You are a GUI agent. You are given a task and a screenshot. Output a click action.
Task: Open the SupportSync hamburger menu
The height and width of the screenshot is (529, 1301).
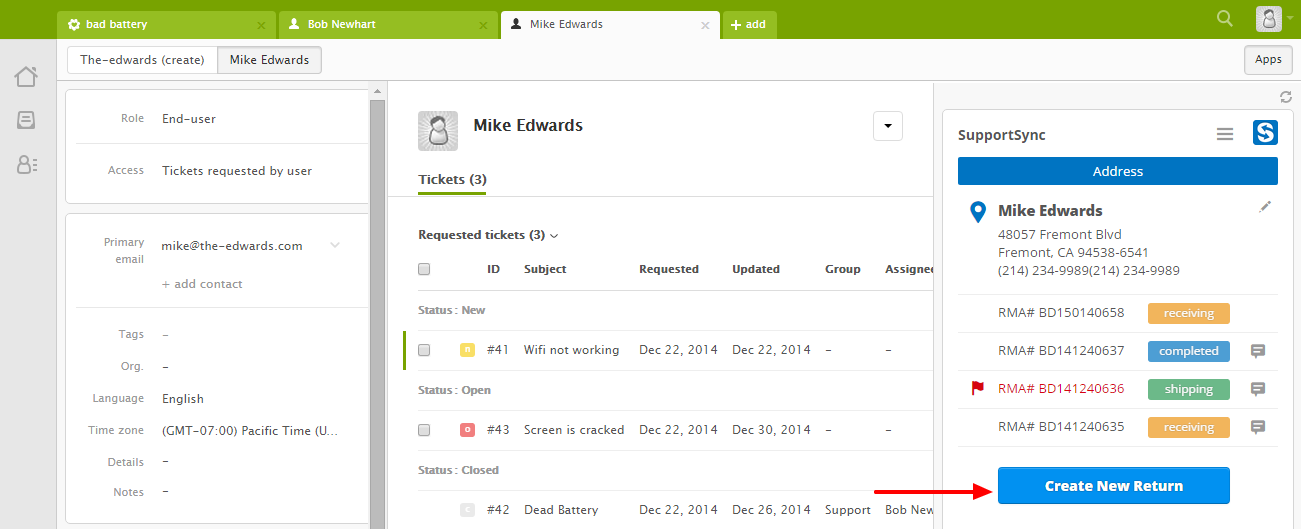coord(1225,134)
